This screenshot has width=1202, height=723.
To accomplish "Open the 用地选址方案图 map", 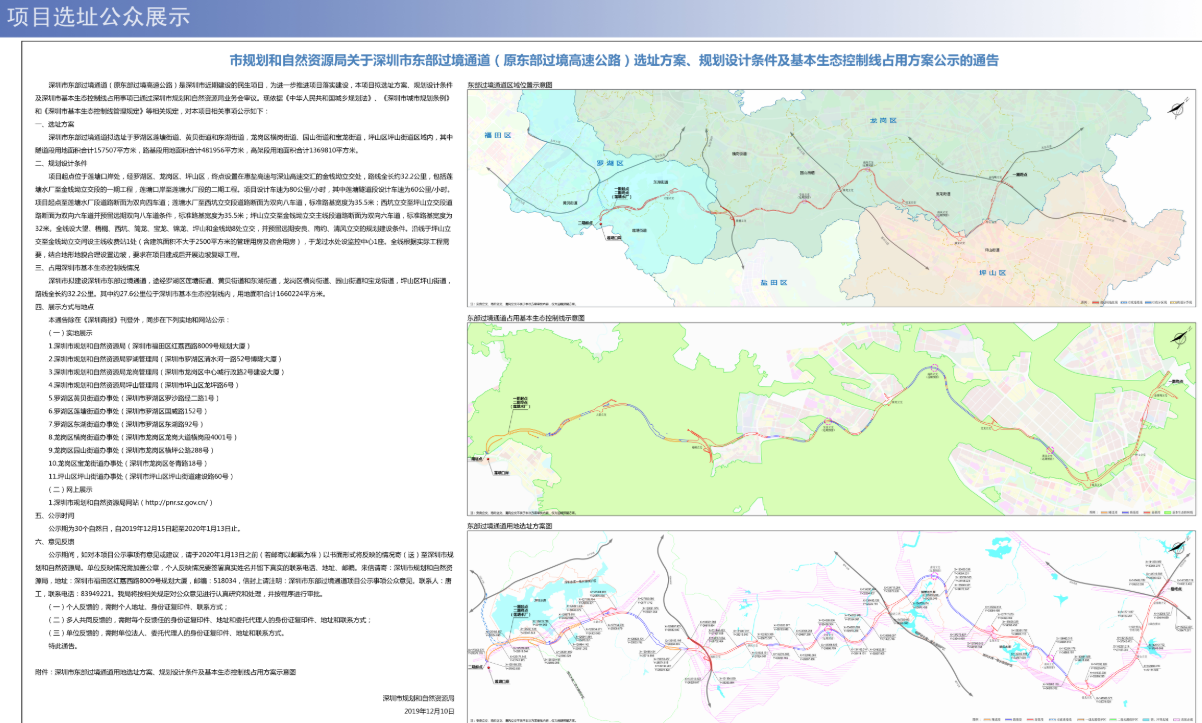I will click(831, 625).
